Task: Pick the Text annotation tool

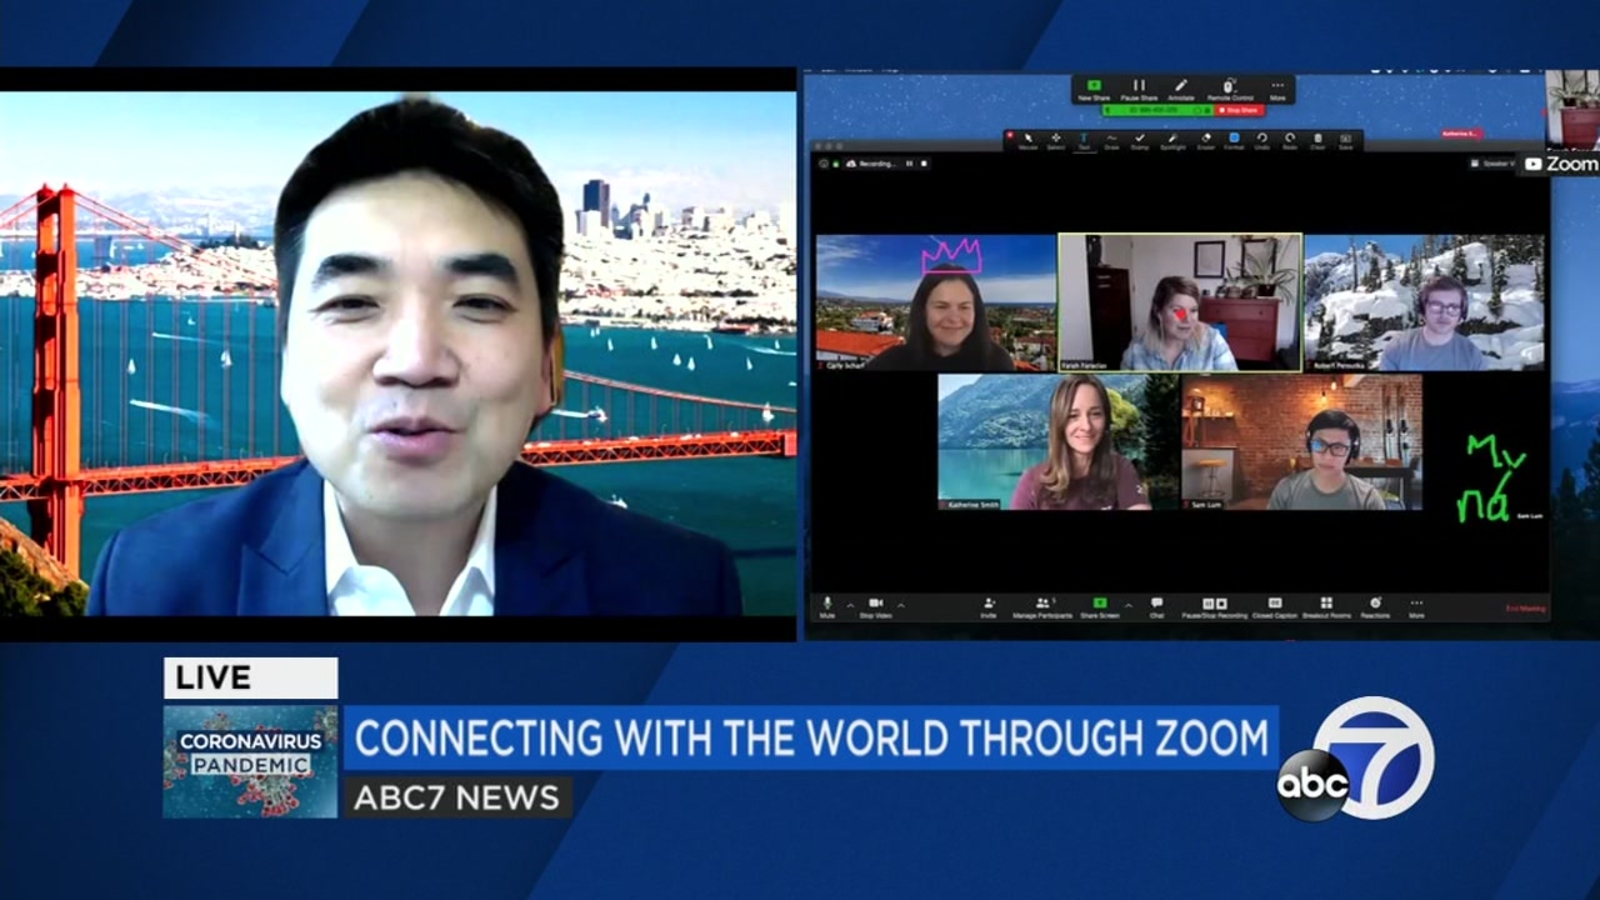Action: tap(1084, 141)
